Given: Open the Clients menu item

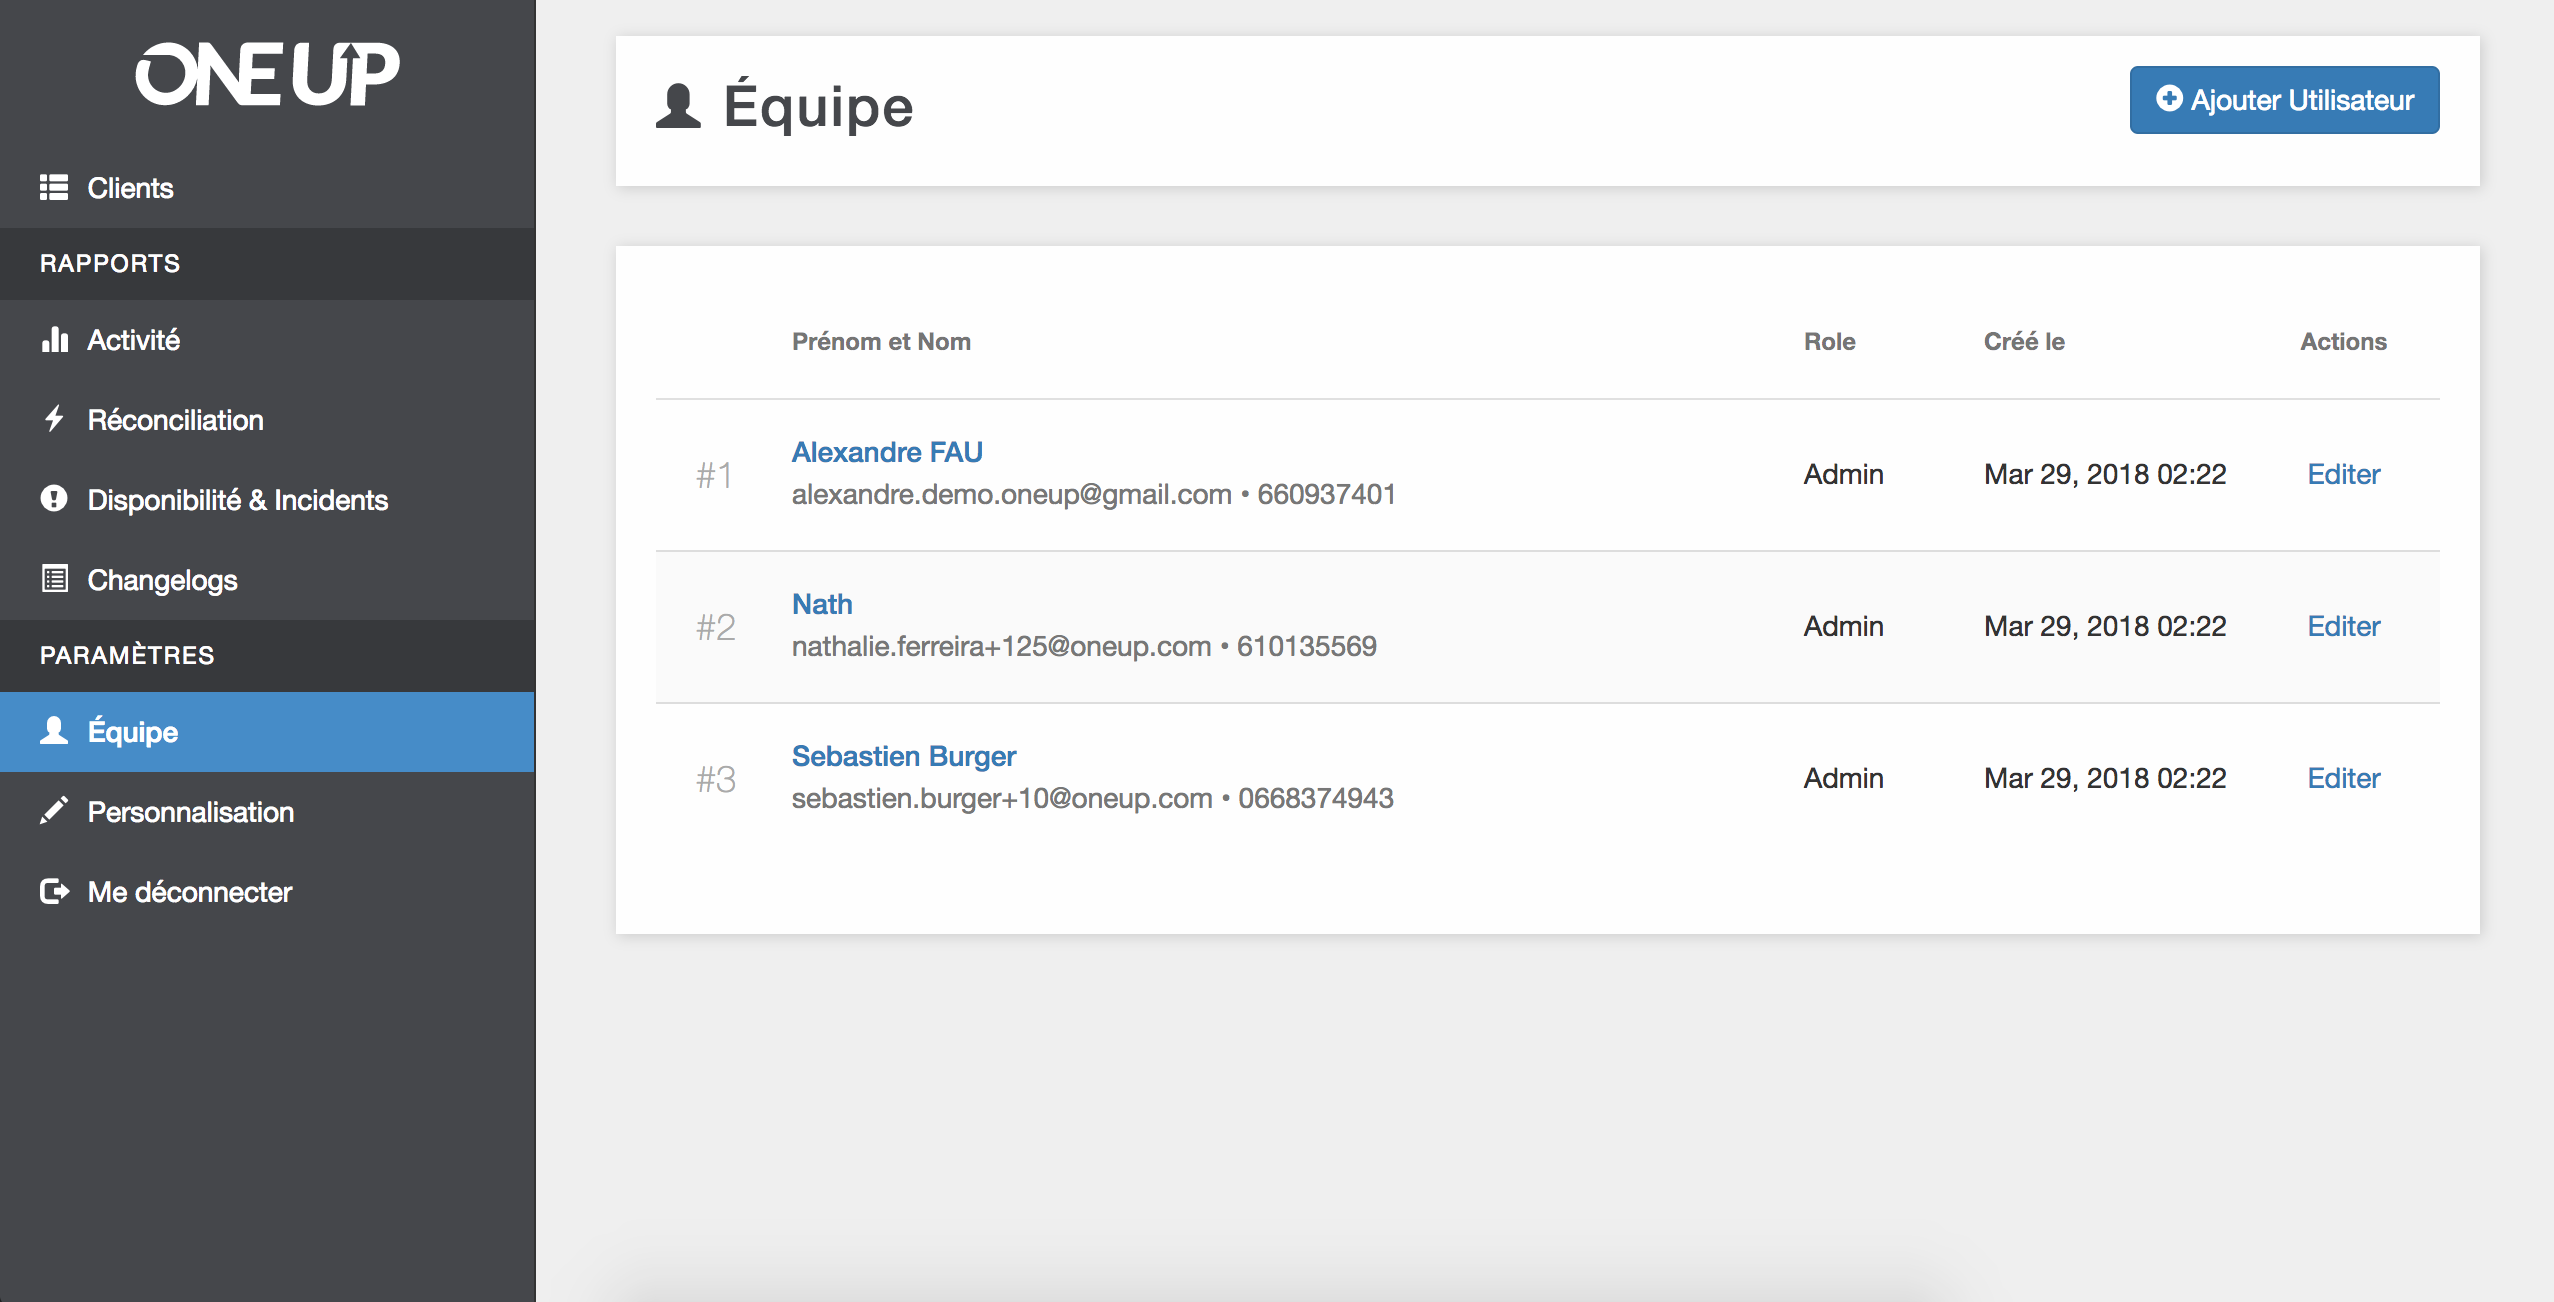Looking at the screenshot, I should [x=130, y=188].
